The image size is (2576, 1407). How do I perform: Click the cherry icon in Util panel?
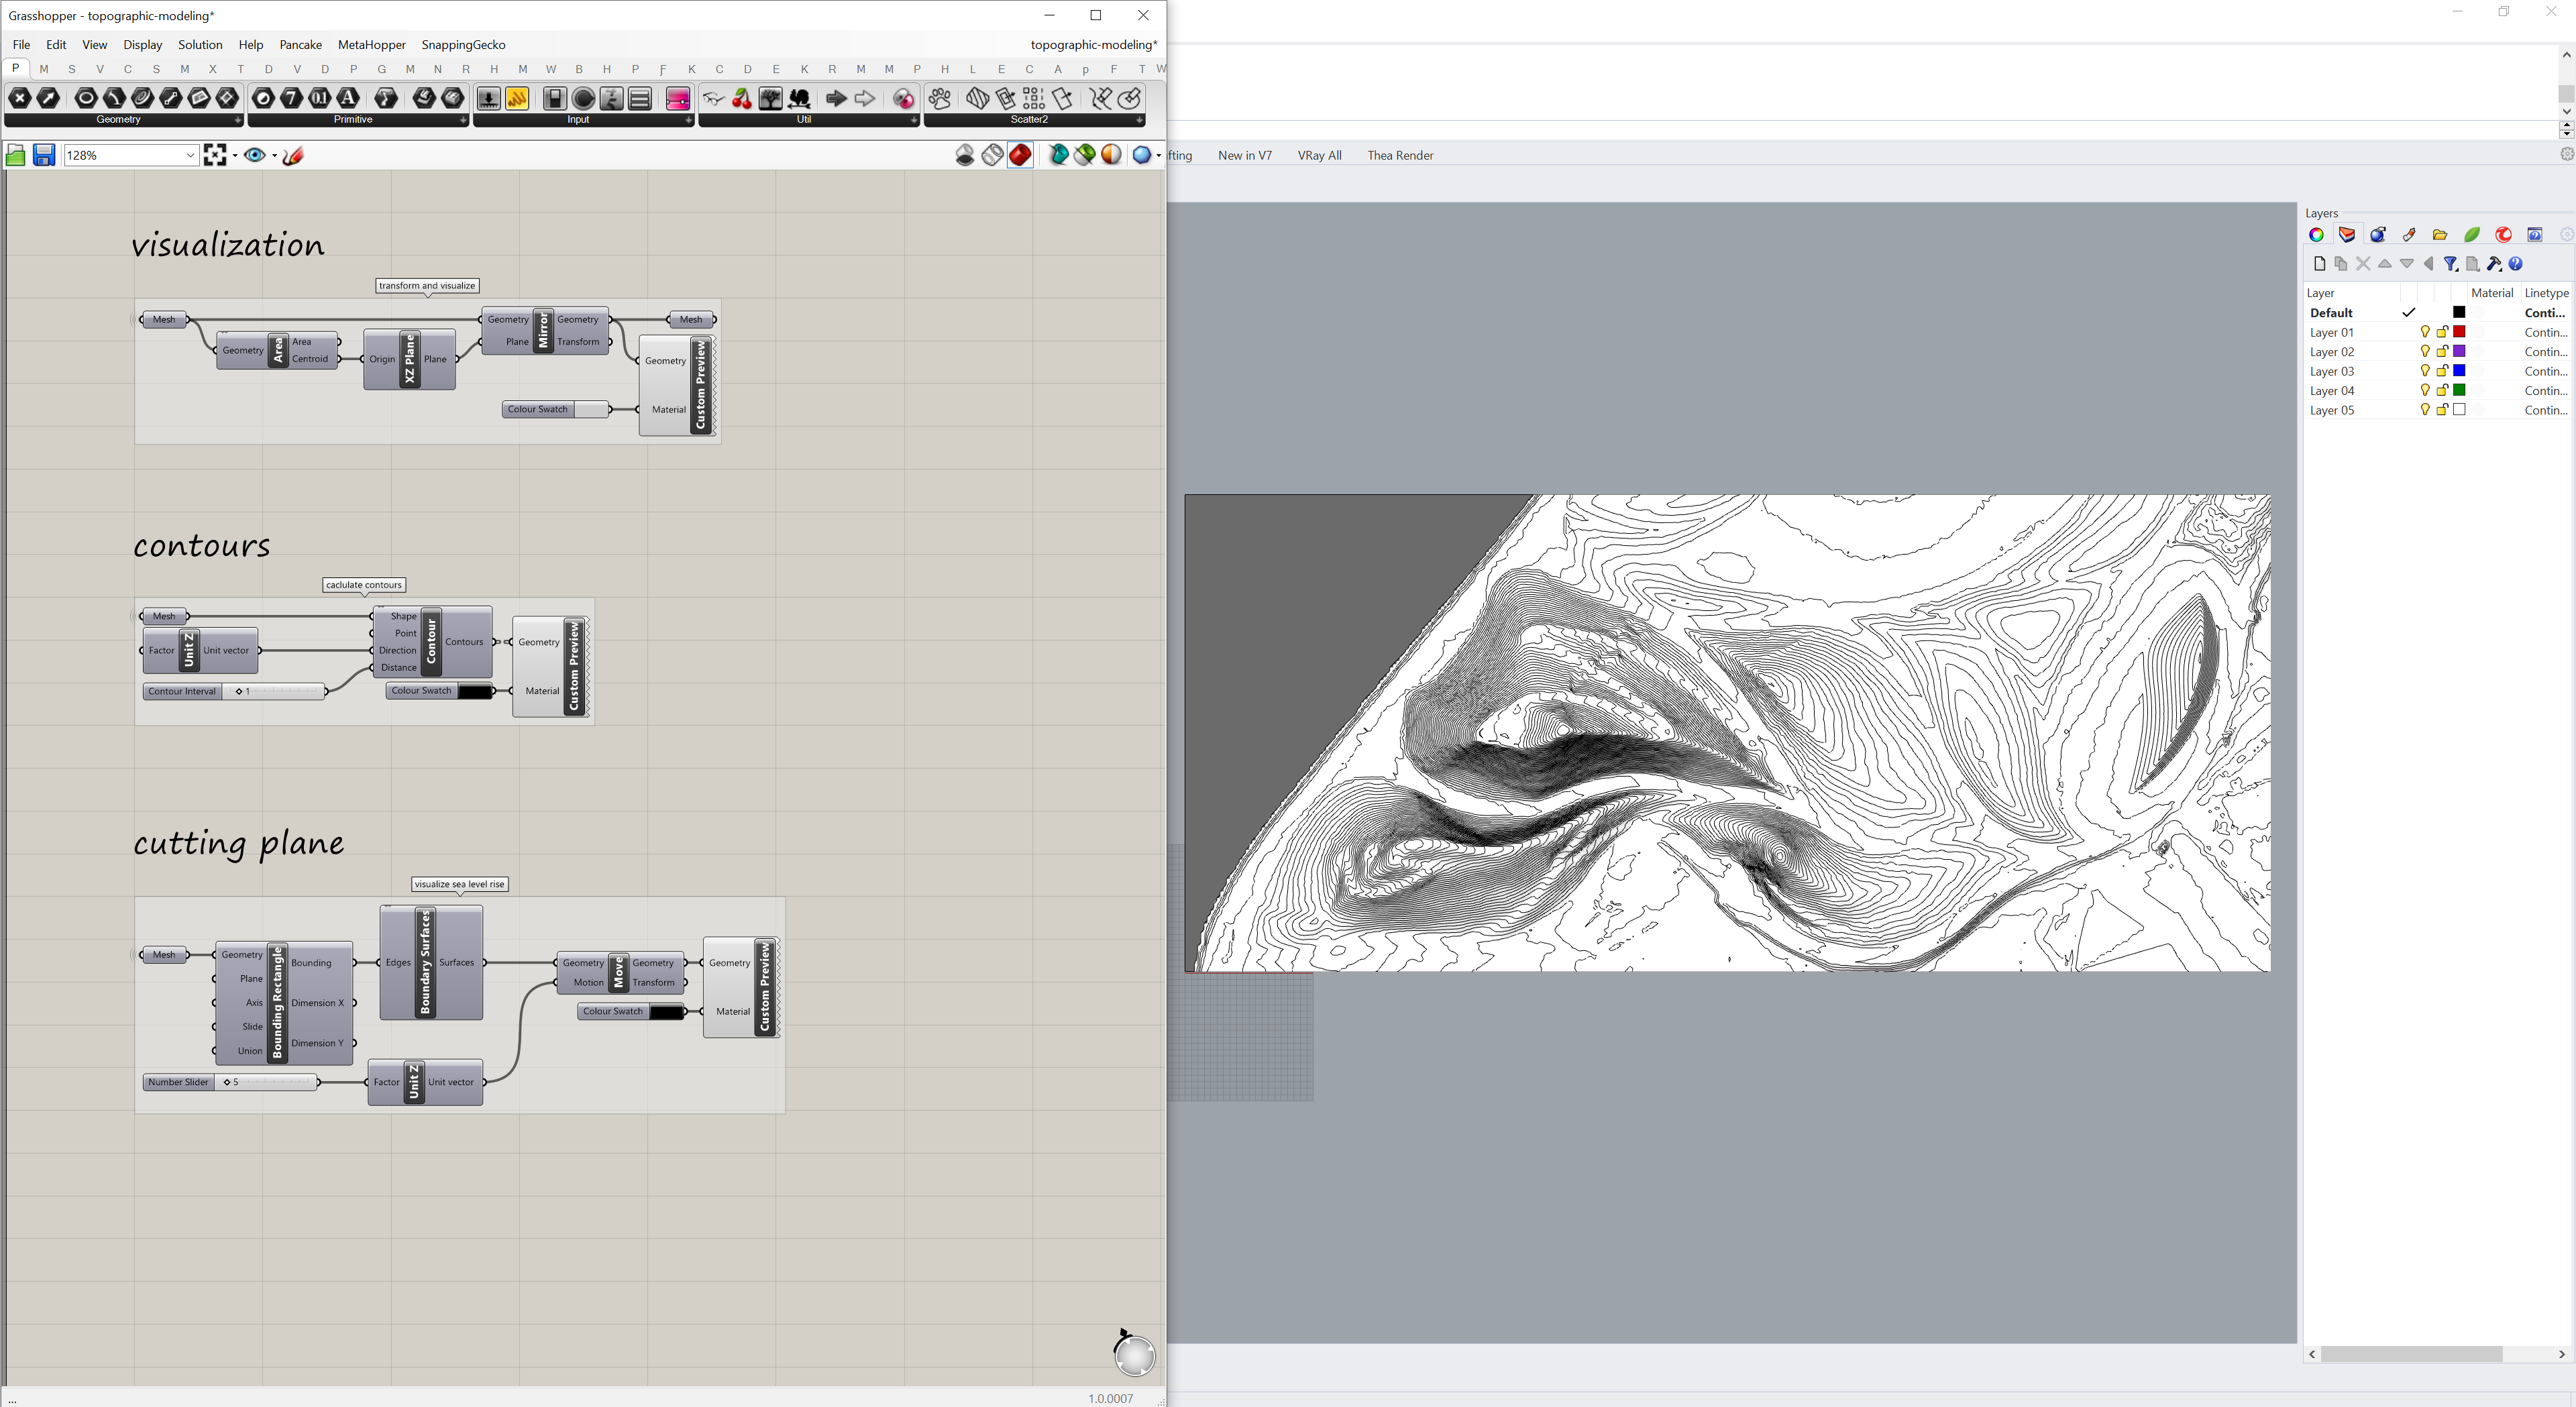[x=742, y=98]
